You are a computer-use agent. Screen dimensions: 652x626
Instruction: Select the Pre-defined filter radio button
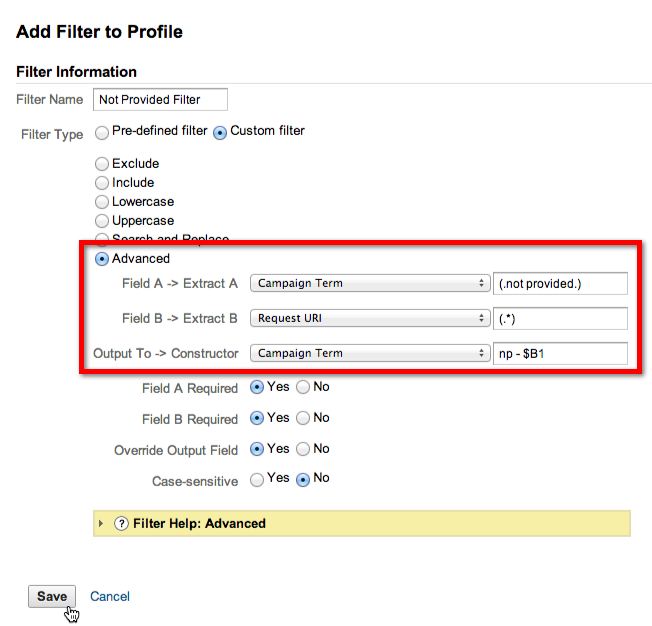click(x=102, y=131)
